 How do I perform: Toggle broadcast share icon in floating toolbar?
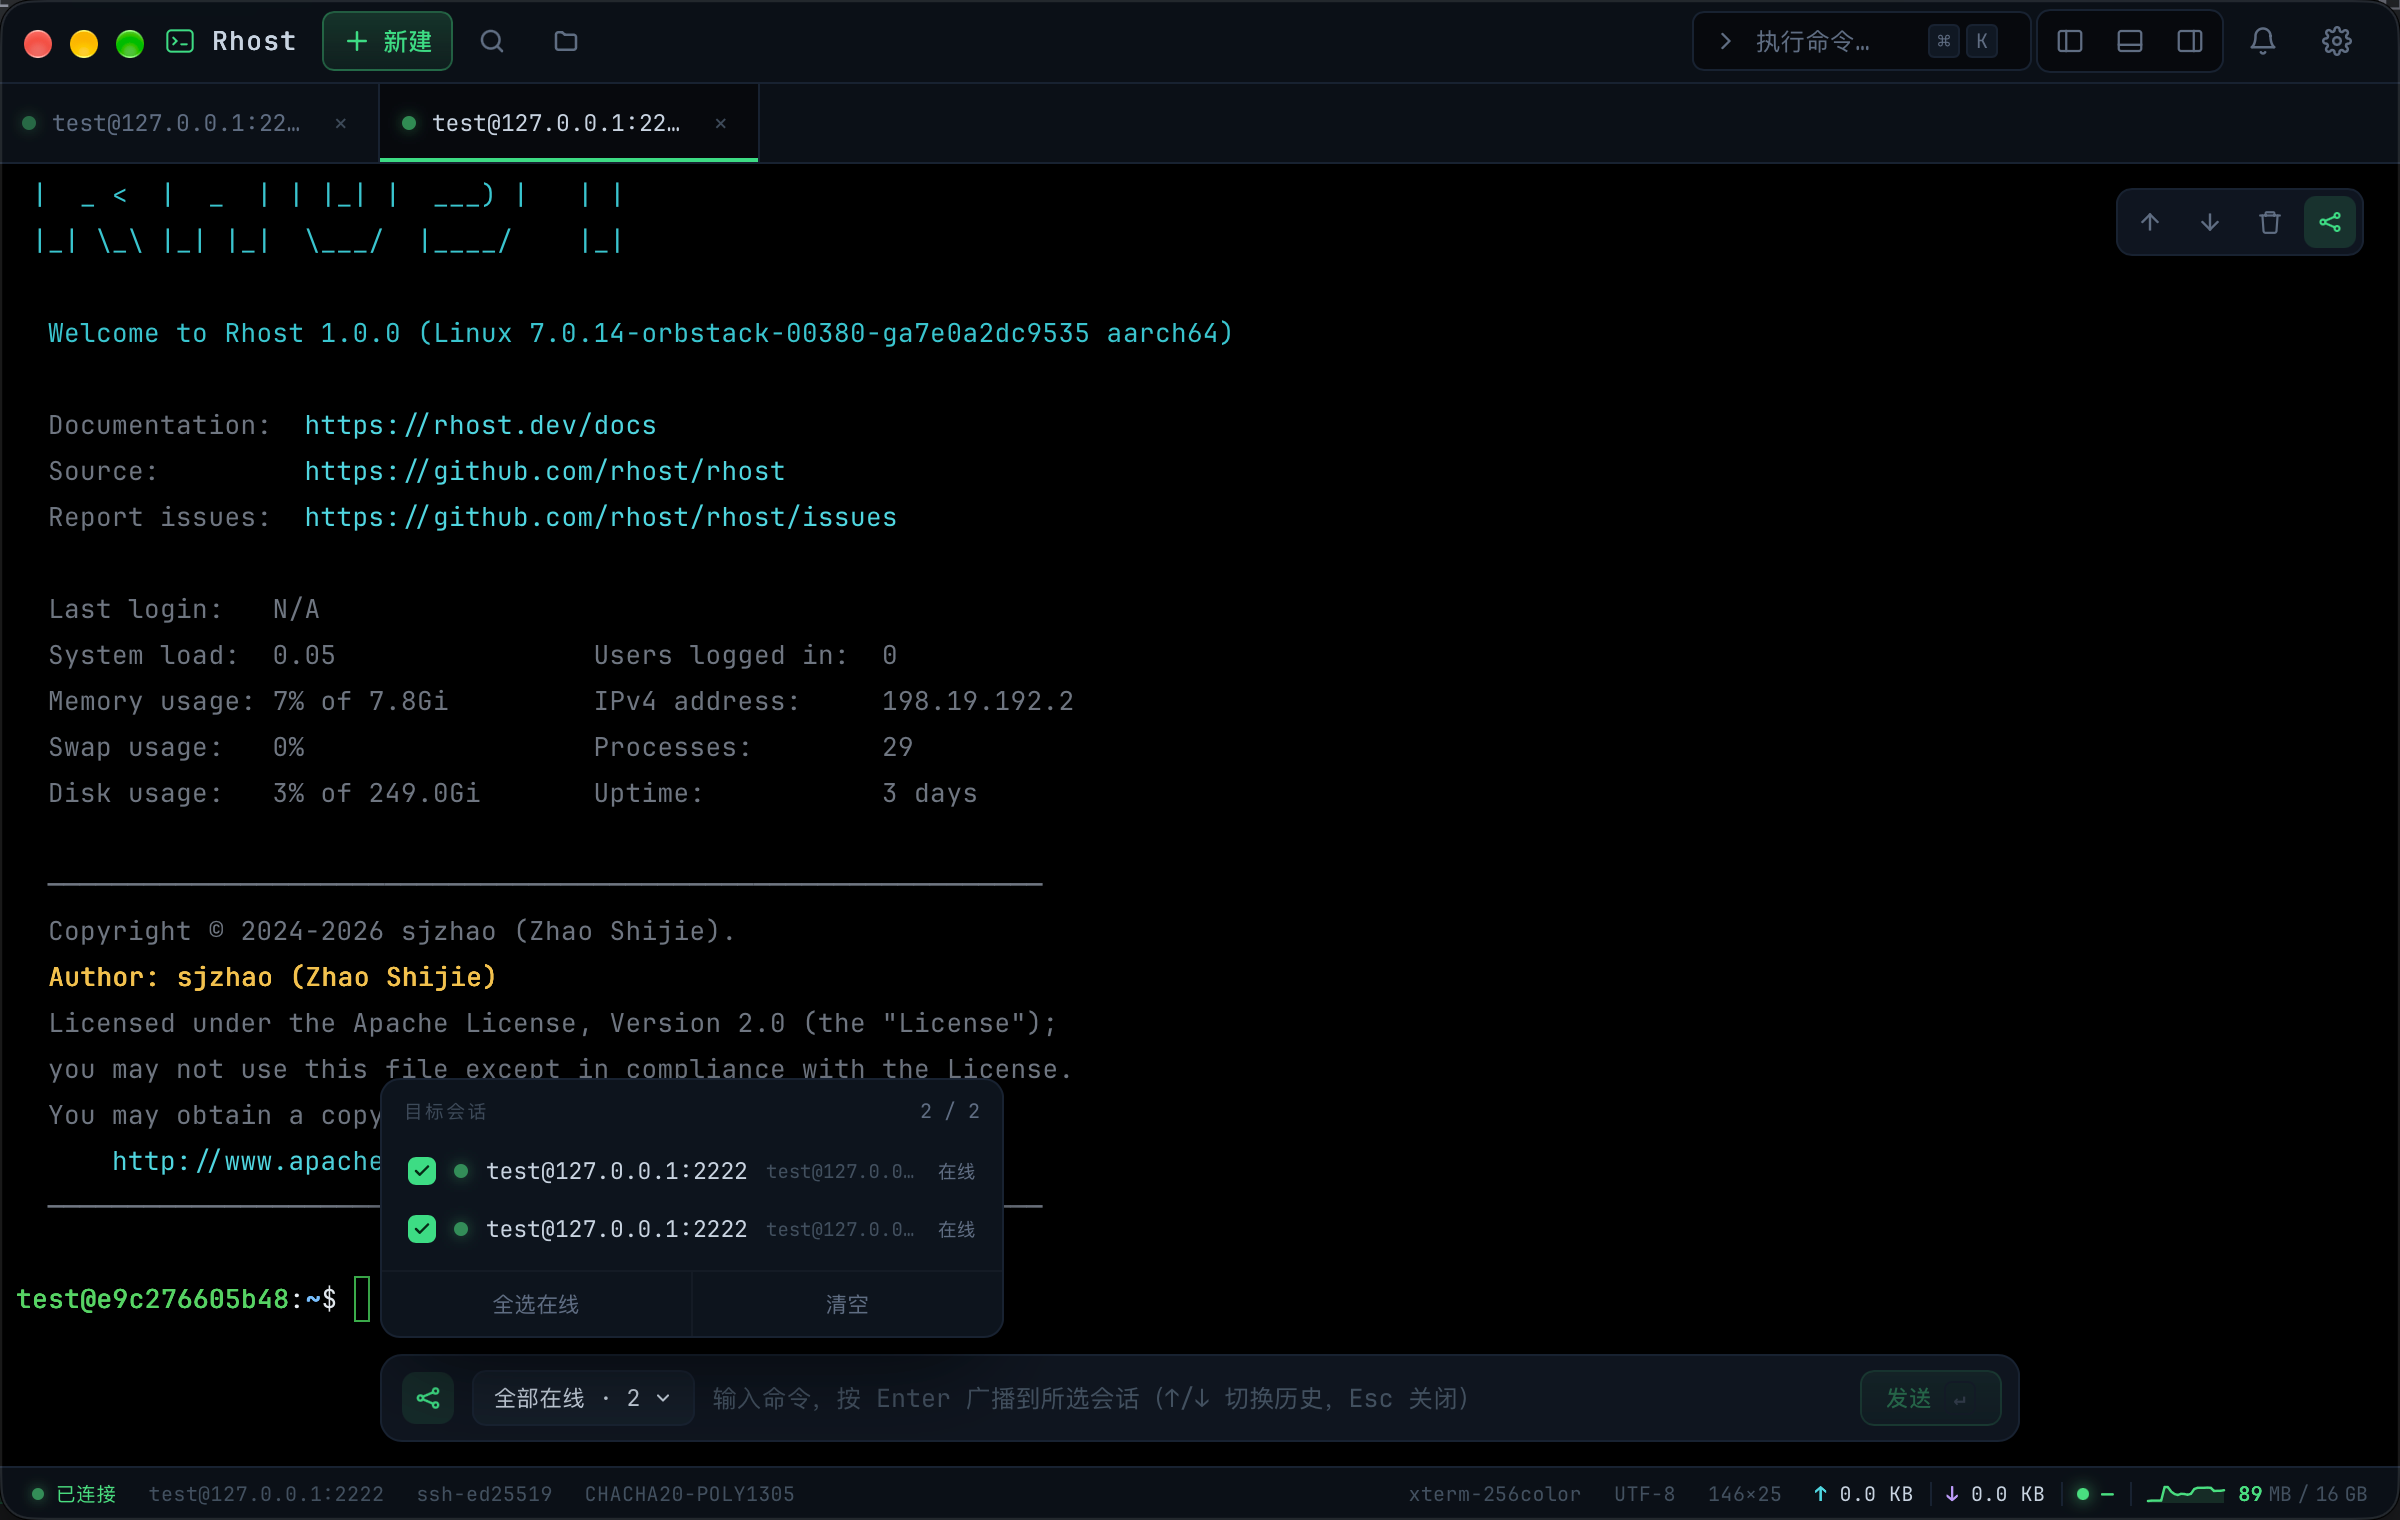pos(2330,222)
